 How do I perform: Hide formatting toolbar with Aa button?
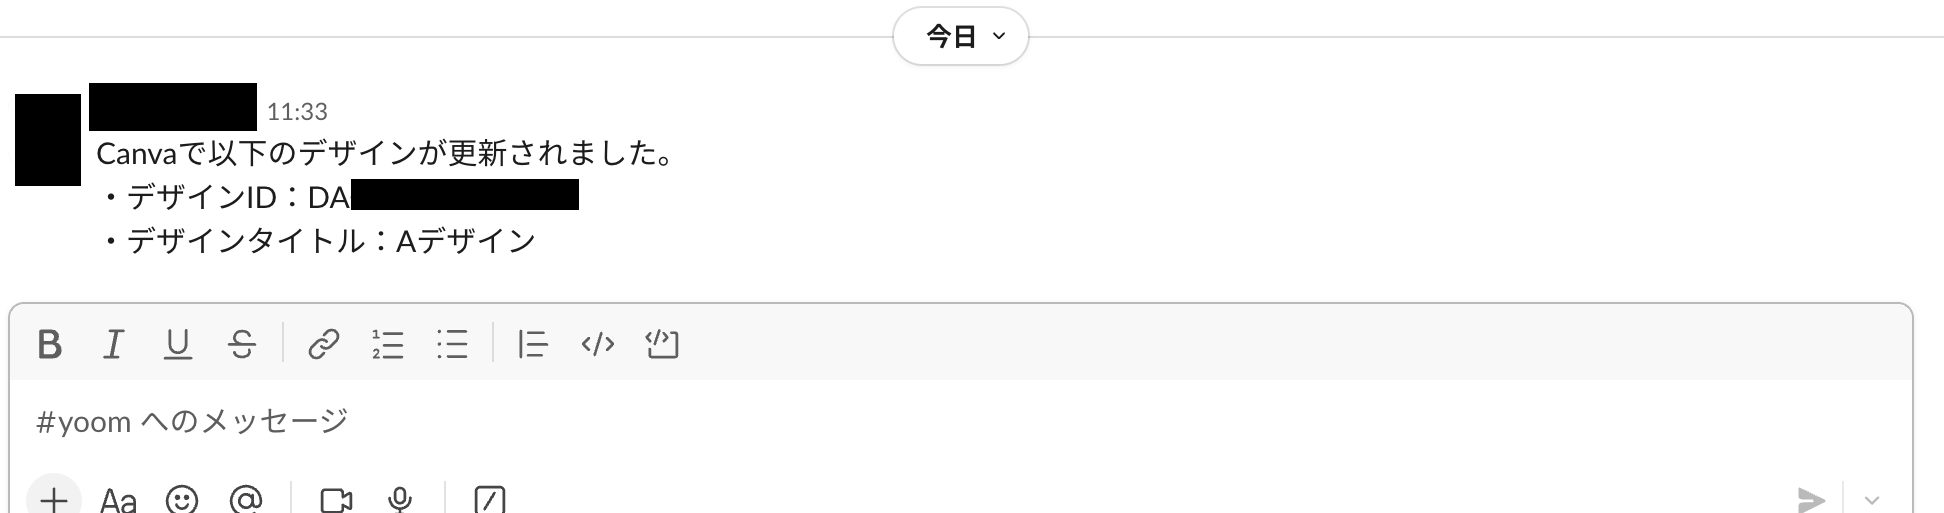[x=118, y=498]
